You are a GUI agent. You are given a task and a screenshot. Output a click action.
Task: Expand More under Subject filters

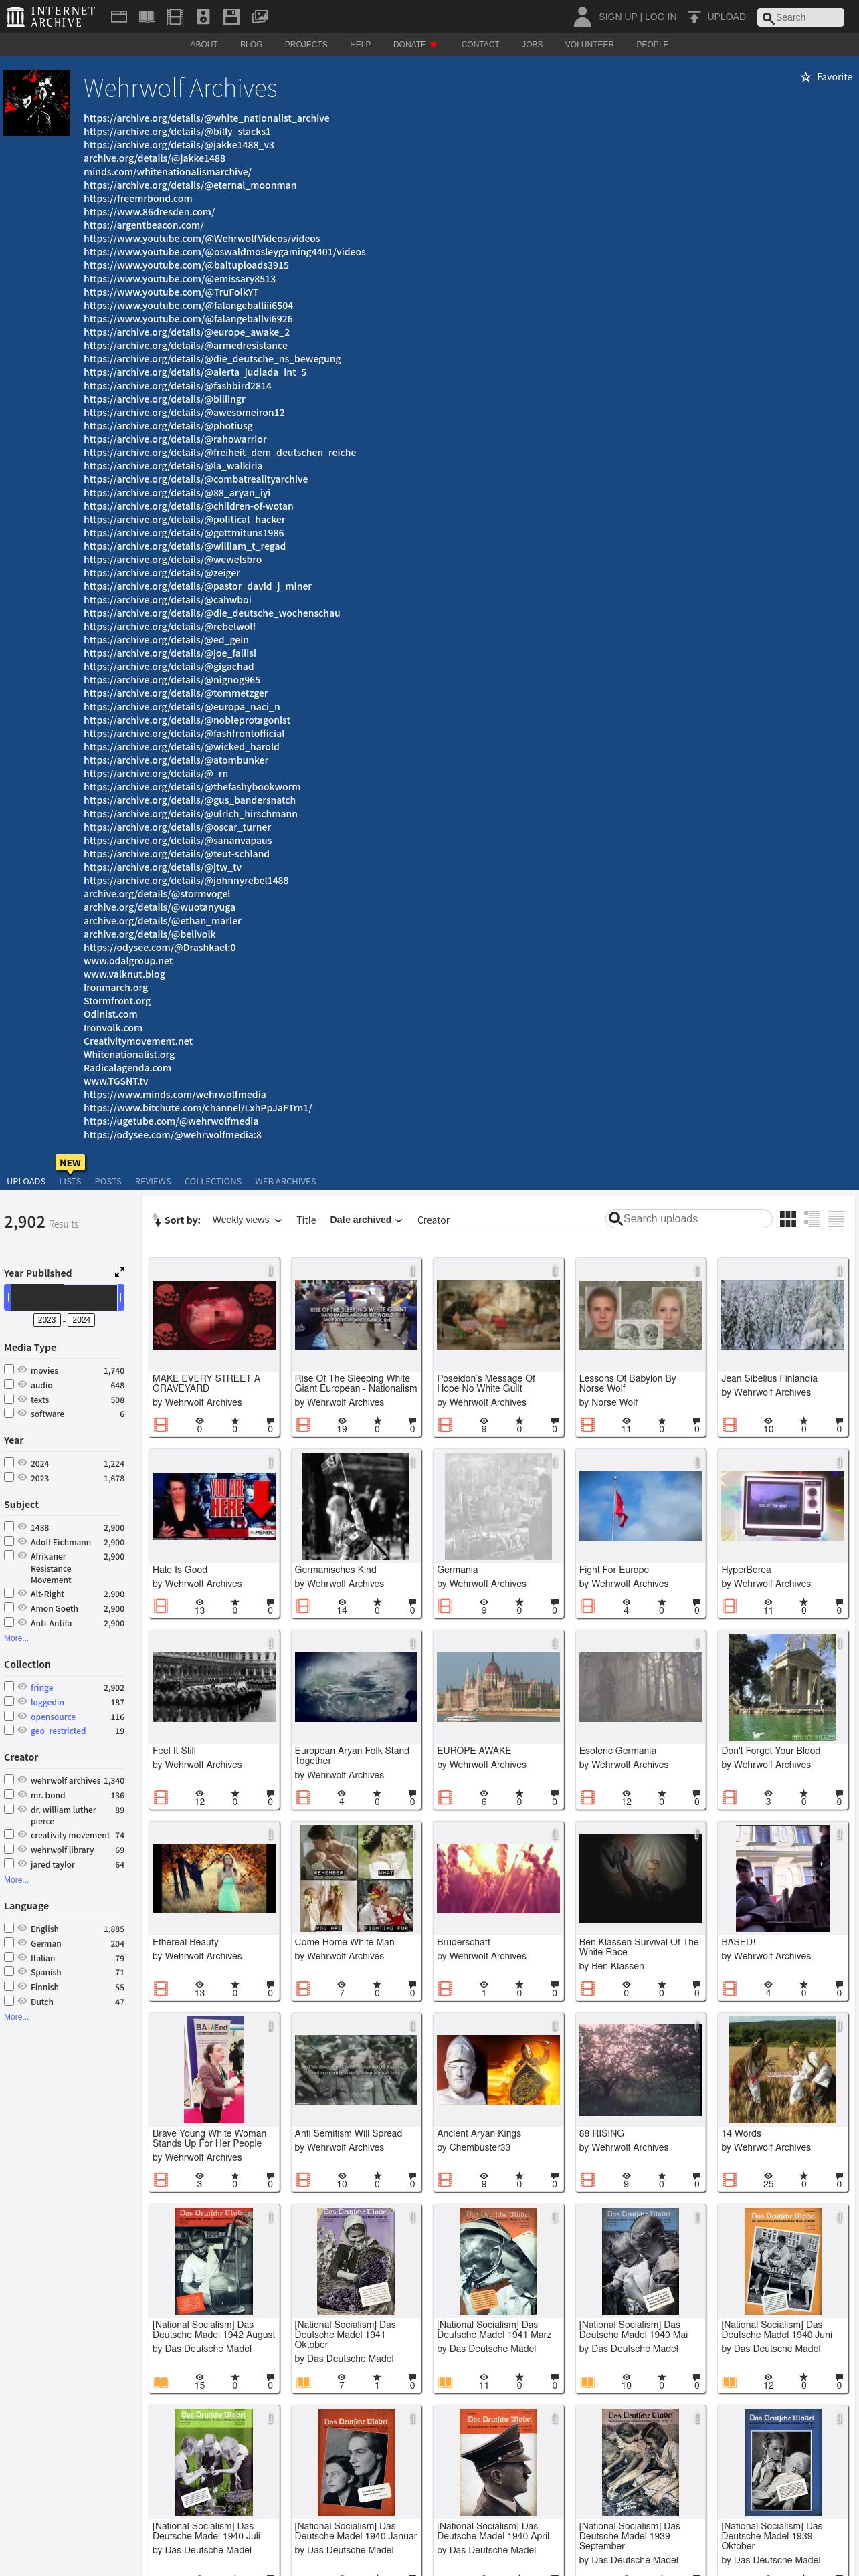[16, 1638]
